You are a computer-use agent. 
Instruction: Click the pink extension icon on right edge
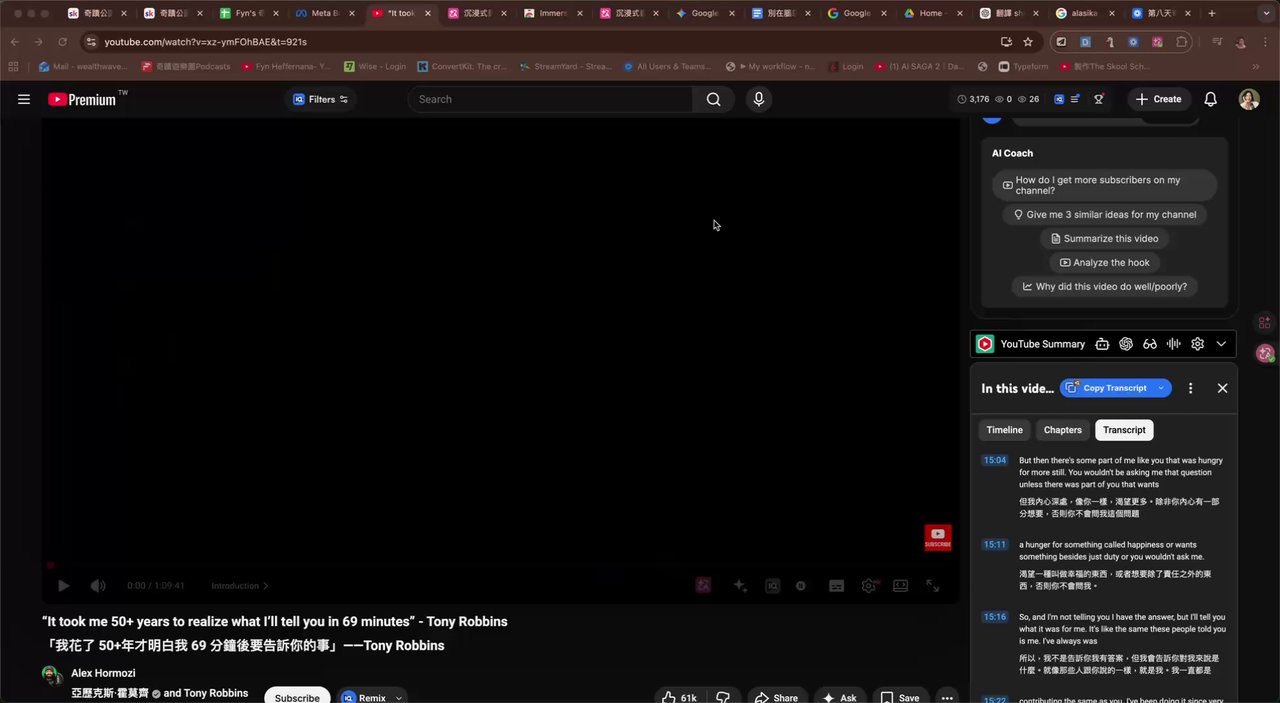click(1265, 353)
